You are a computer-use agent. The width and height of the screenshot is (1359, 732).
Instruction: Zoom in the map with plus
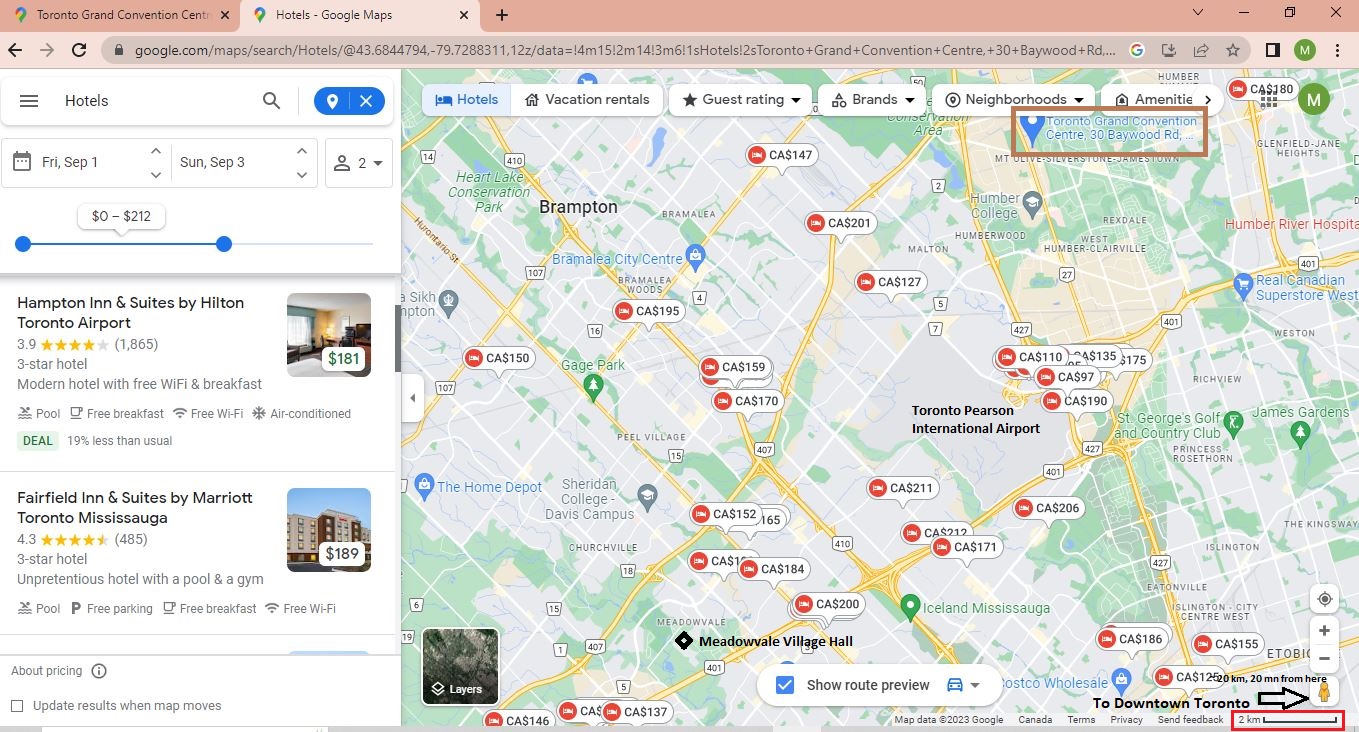coord(1325,631)
